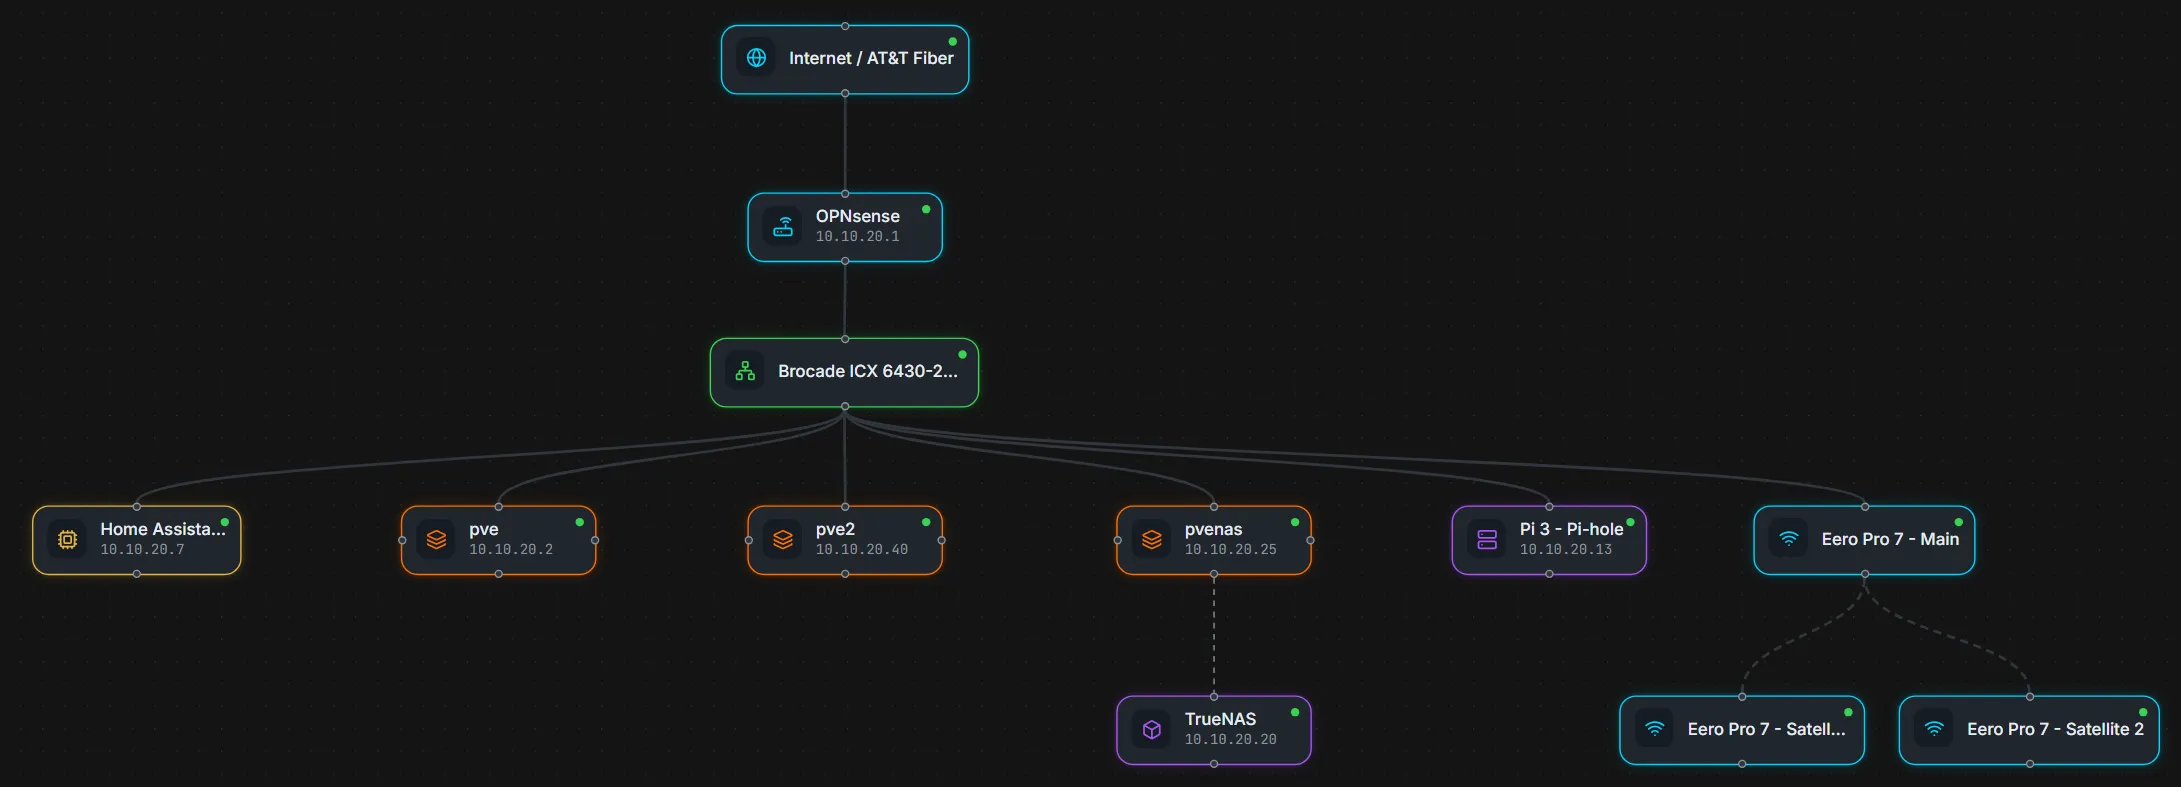Click bottom connector handle of pvenas node
This screenshot has width=2181, height=787.
coord(1214,574)
